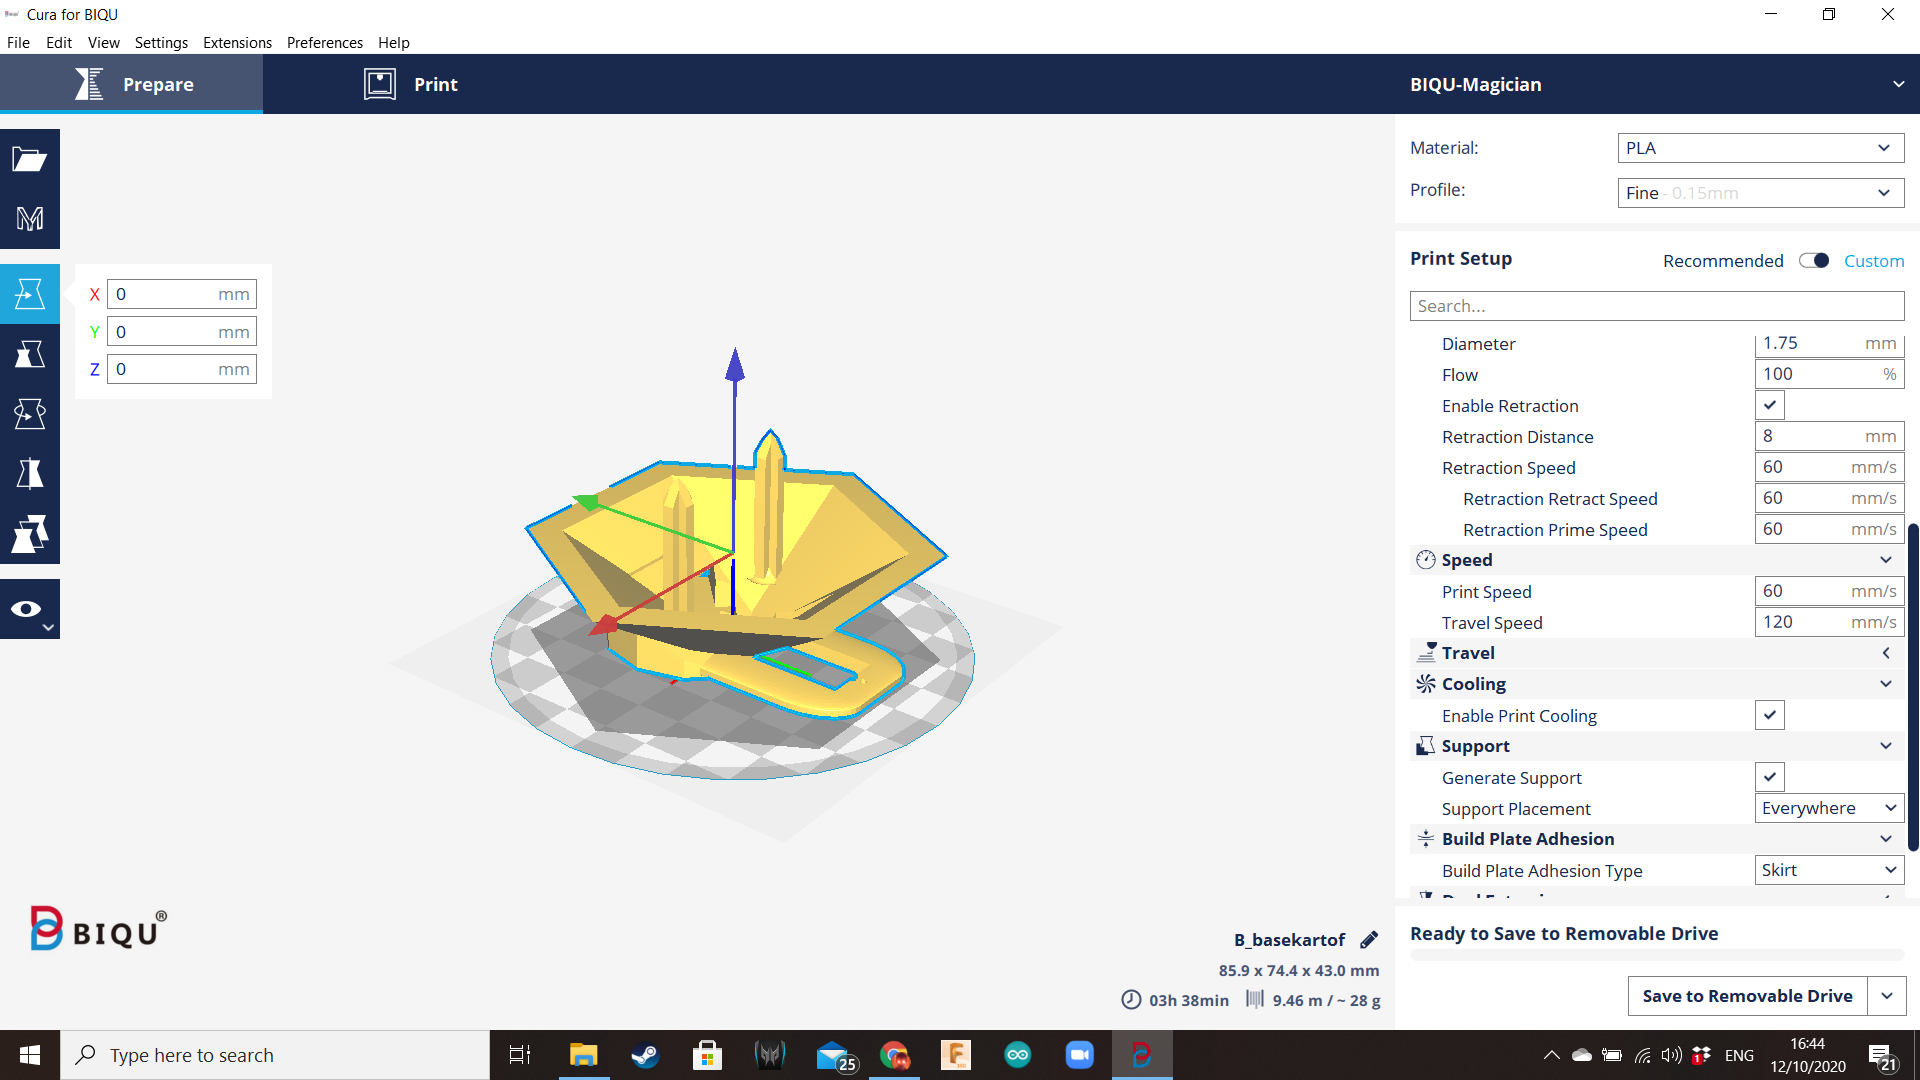
Task: Open the Material PLA dropdown
Action: [x=1760, y=148]
